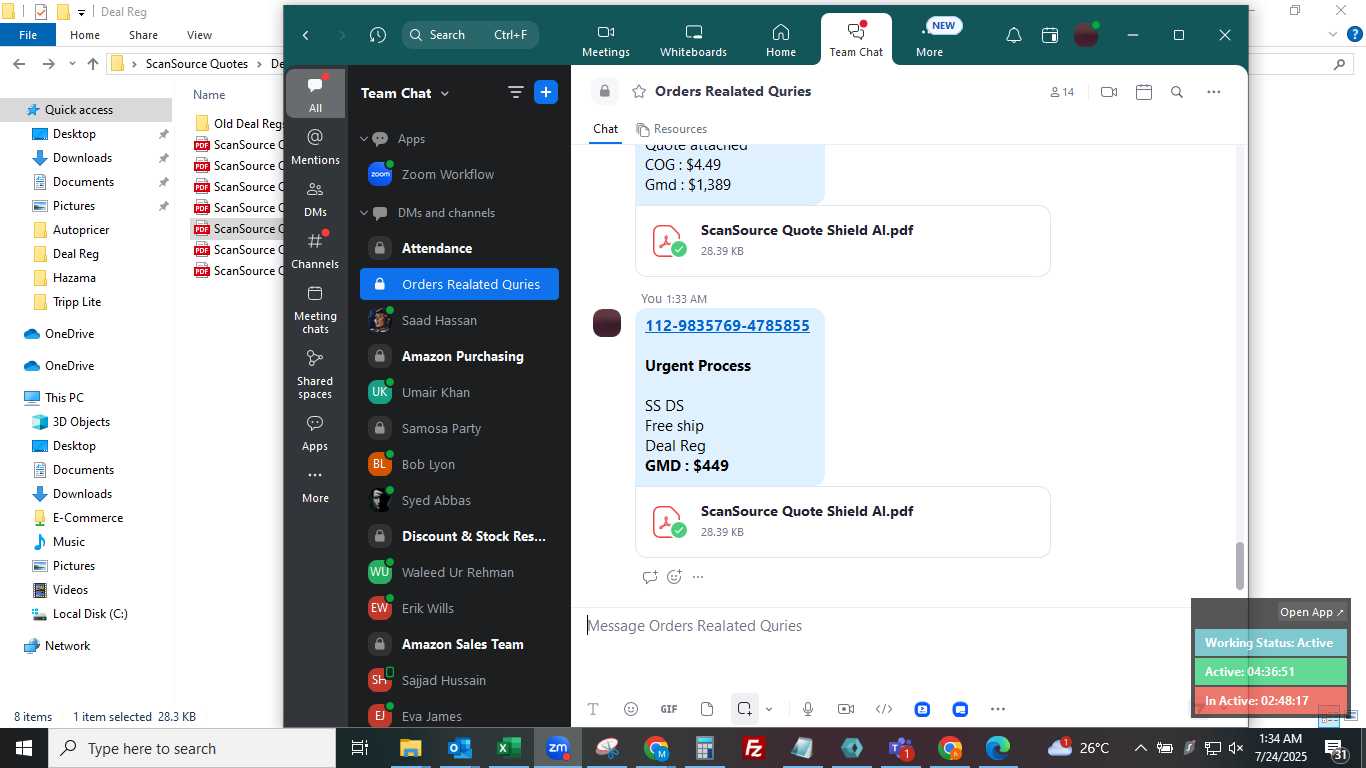Open the More menu with NEW badge
The width and height of the screenshot is (1366, 768).
(929, 41)
